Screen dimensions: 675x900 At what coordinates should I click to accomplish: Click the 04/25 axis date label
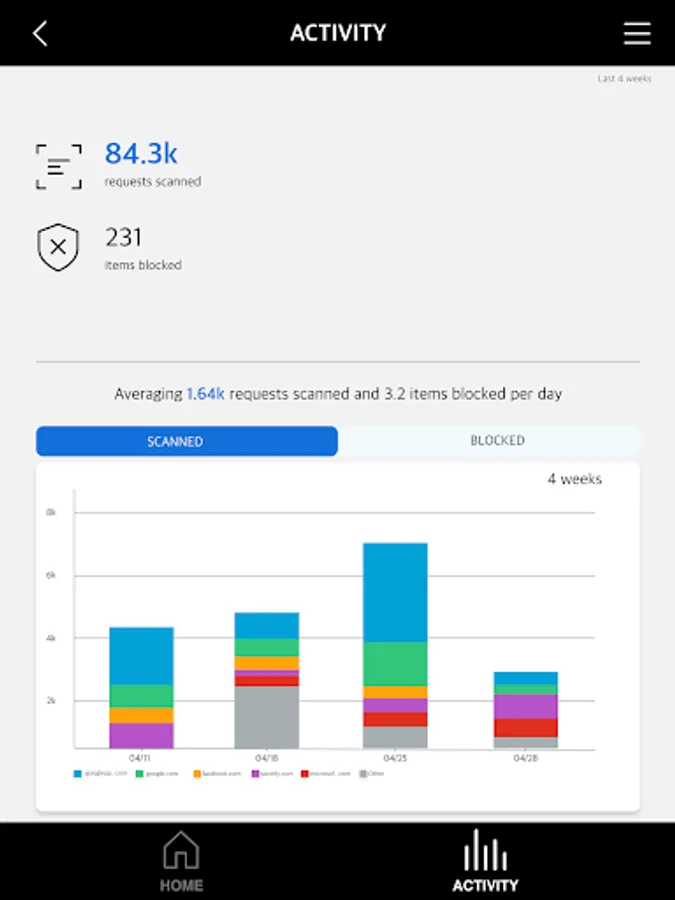[395, 758]
